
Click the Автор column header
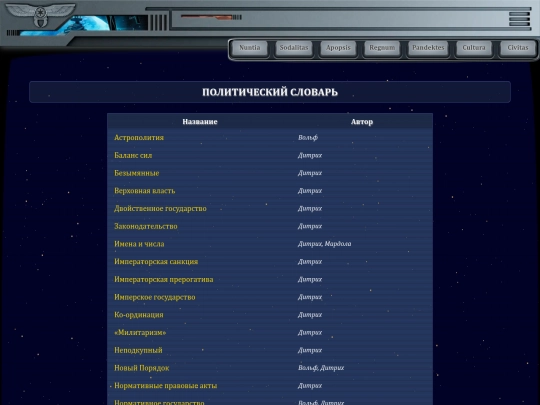pyautogui.click(x=362, y=122)
